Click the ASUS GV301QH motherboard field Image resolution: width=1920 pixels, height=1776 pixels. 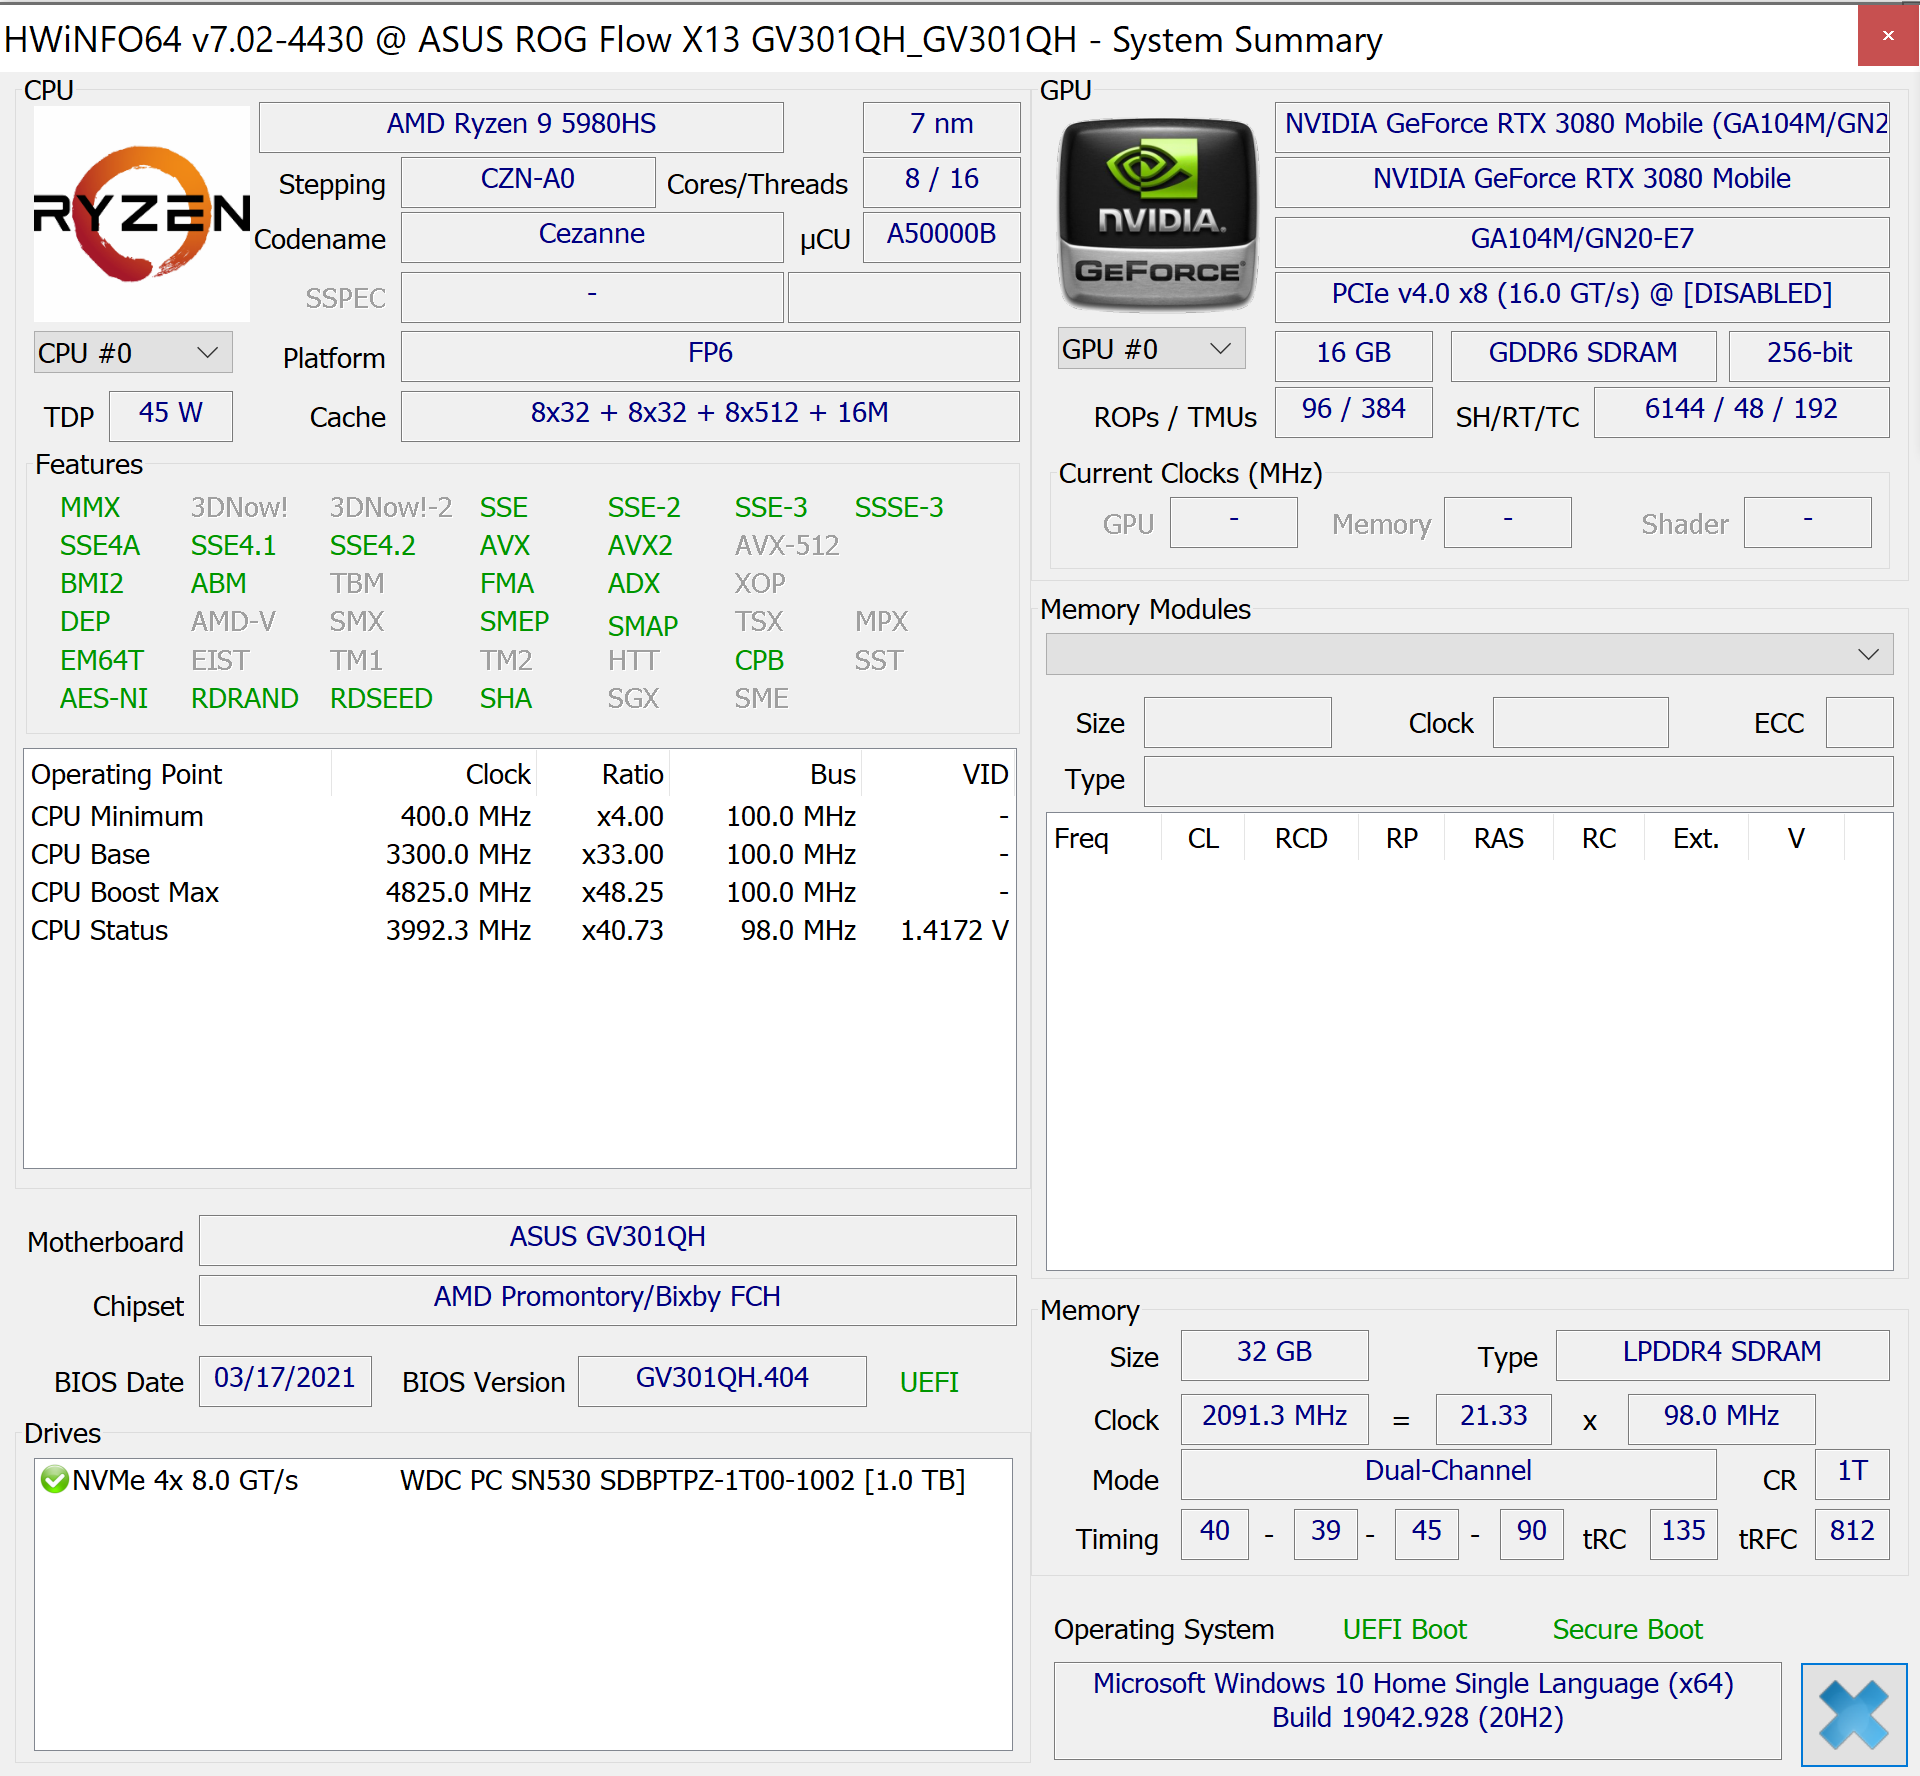coord(607,1239)
